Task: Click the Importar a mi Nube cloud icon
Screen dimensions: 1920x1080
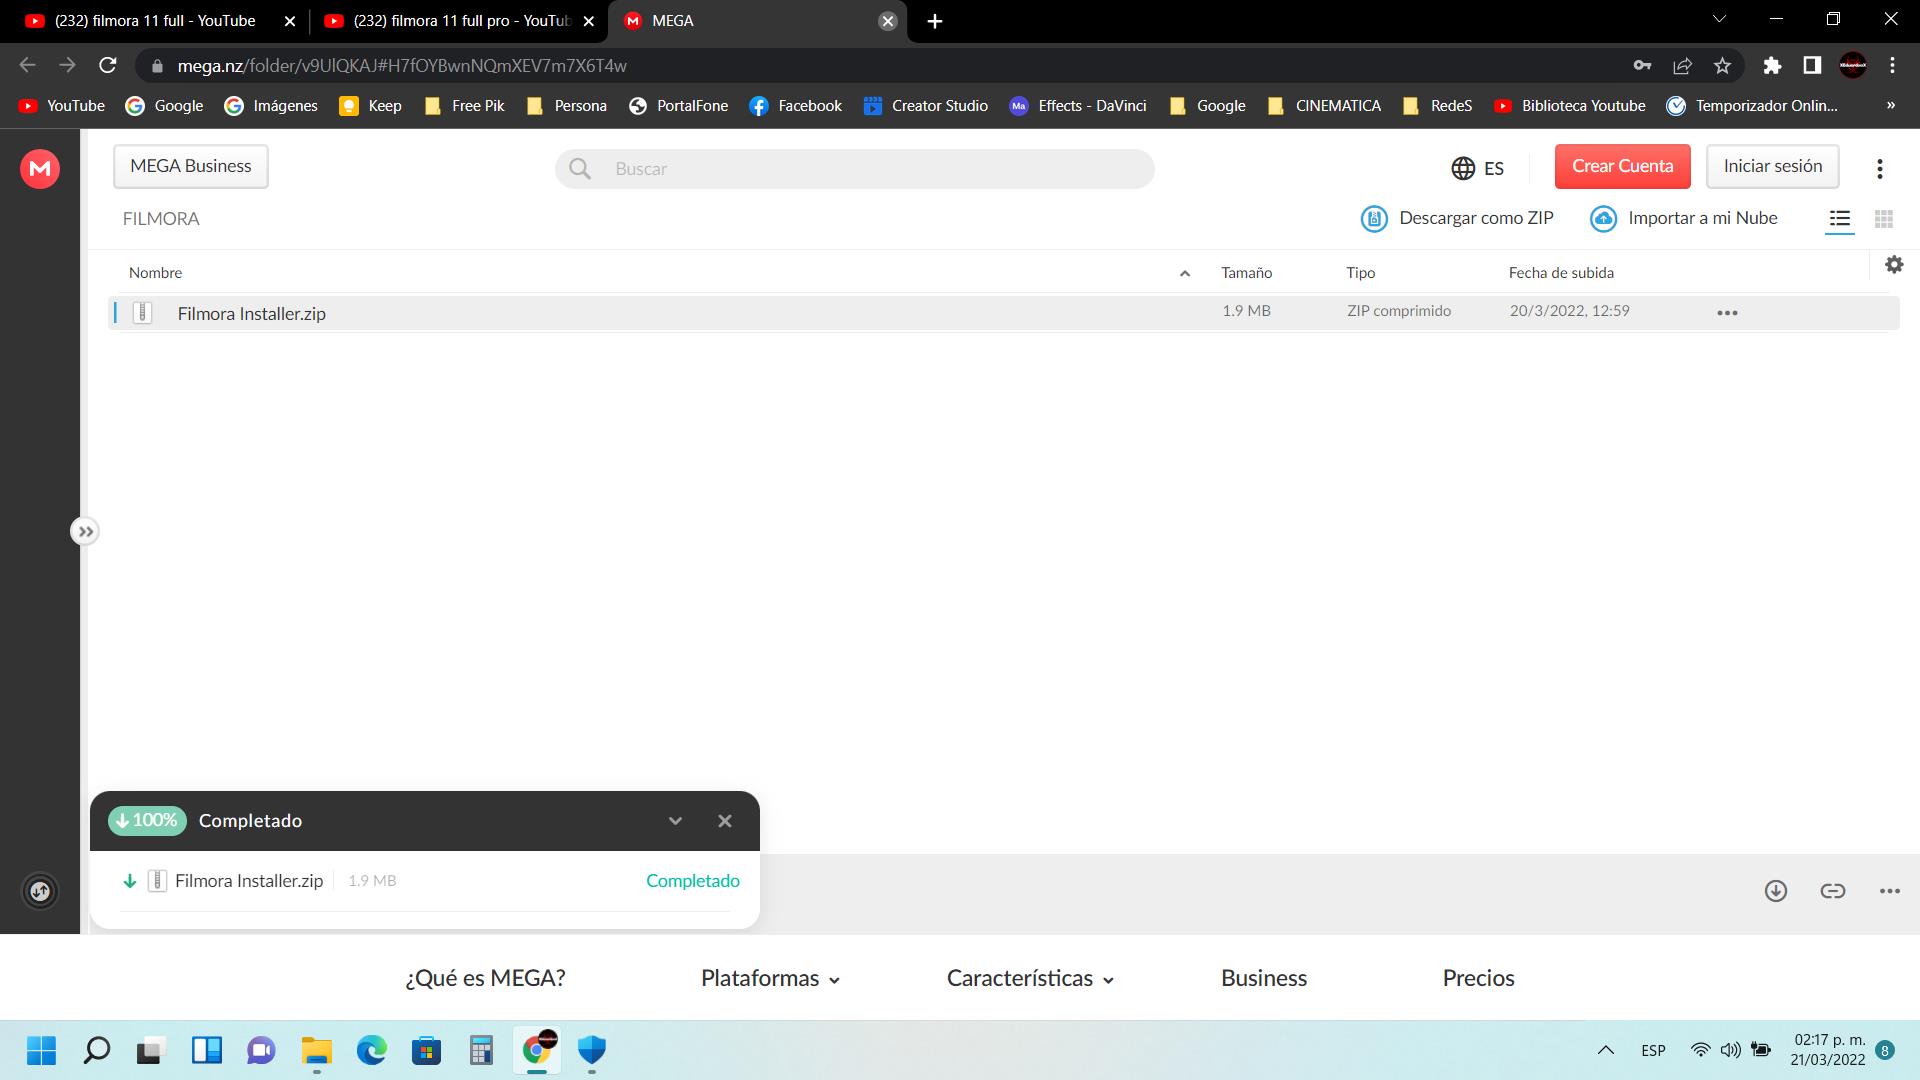Action: (x=1603, y=219)
